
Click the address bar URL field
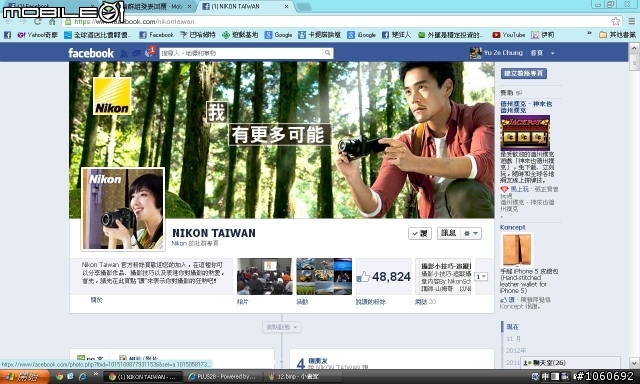[x=337, y=22]
